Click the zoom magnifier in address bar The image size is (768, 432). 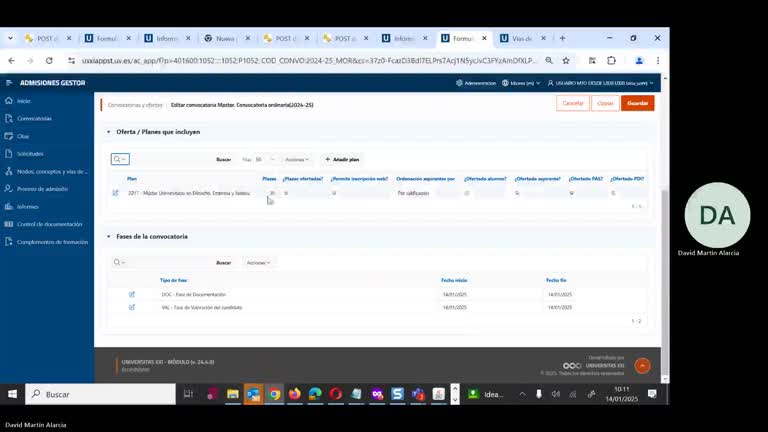coord(549,61)
